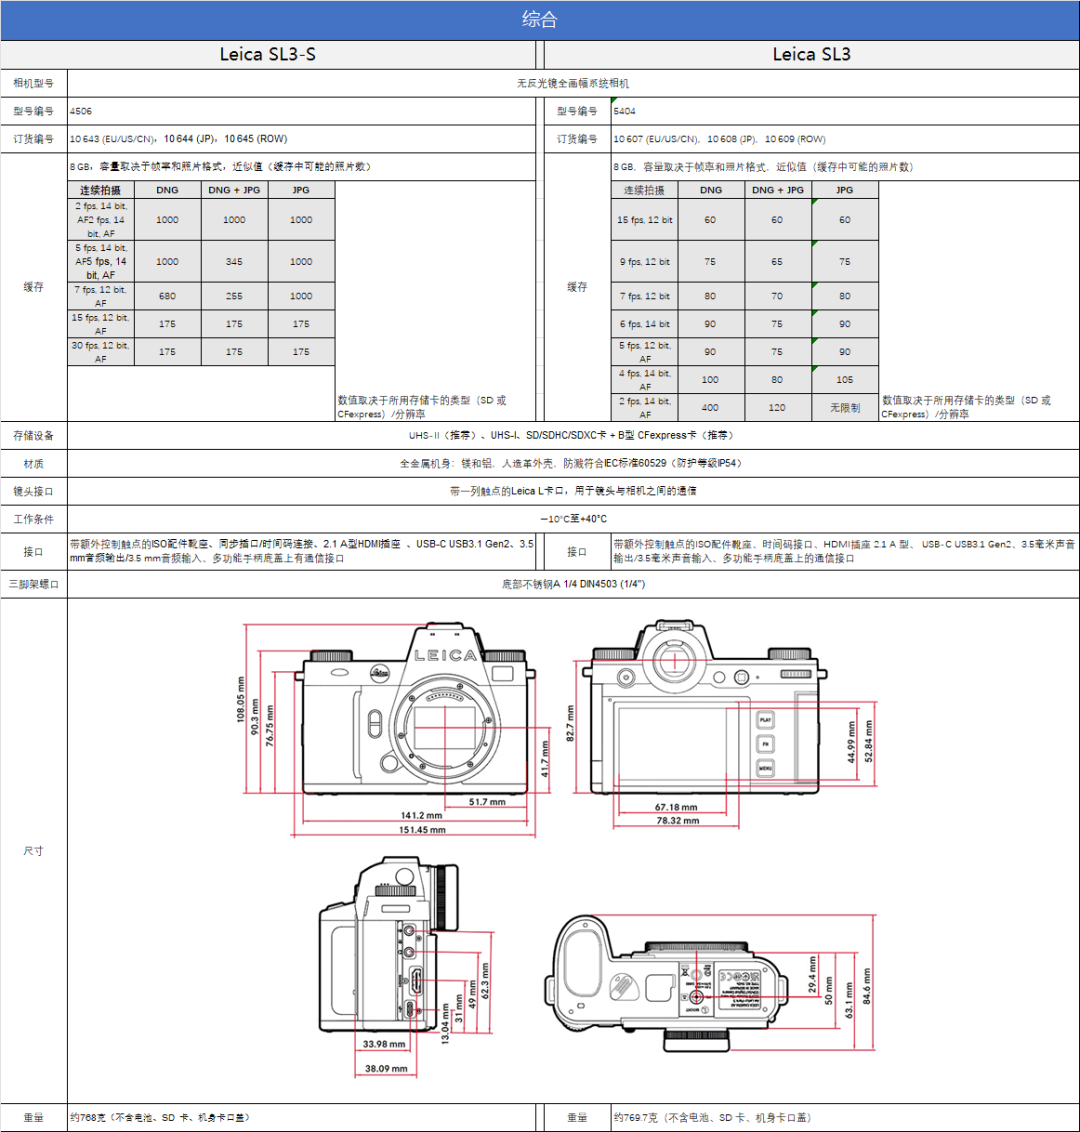1080x1132 pixels.
Task: Click the 78.32 mm dimension label
Action: coord(678,821)
